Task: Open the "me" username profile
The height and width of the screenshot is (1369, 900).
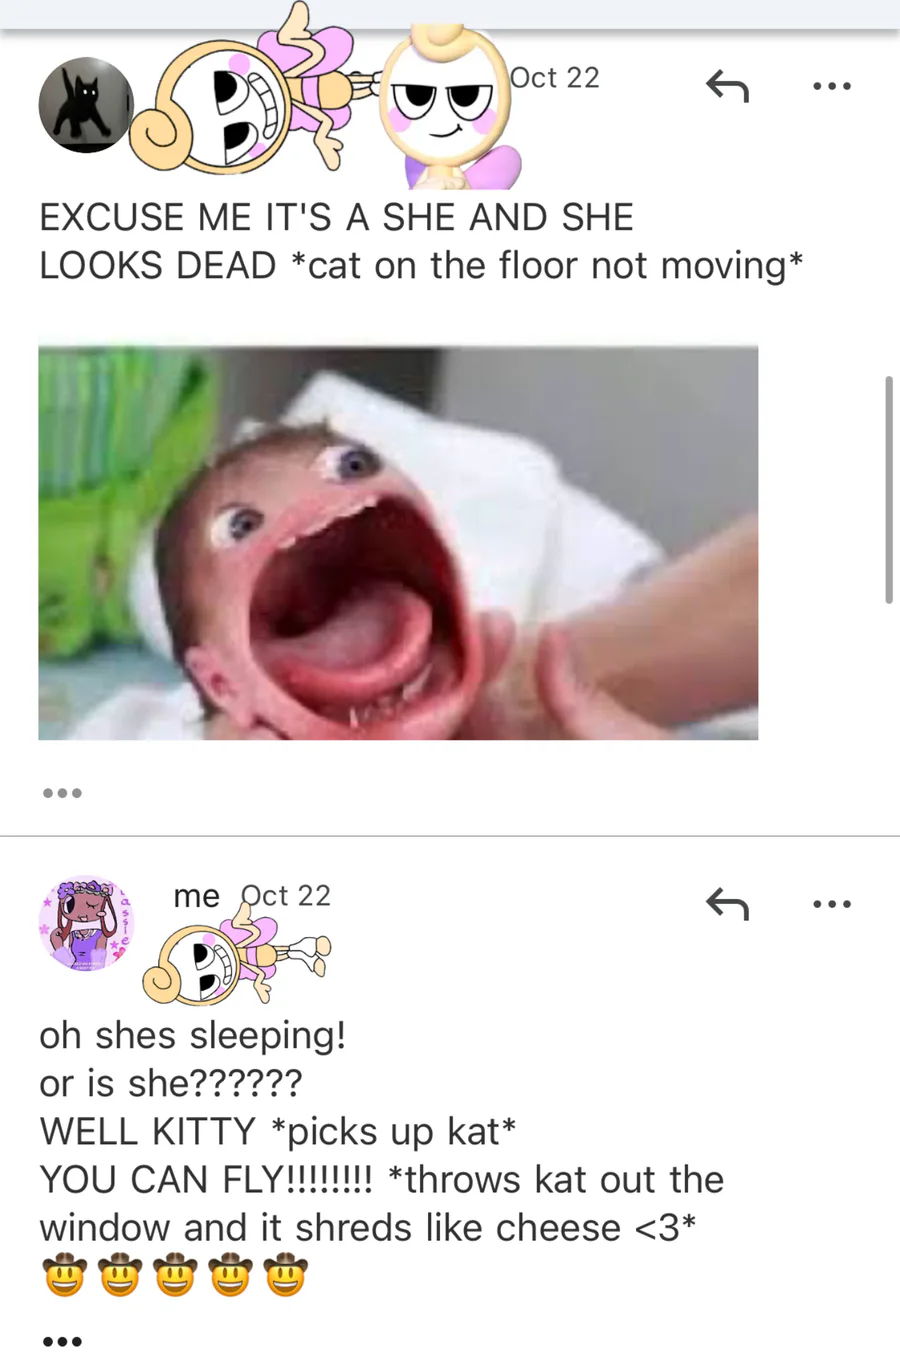Action: tap(196, 895)
